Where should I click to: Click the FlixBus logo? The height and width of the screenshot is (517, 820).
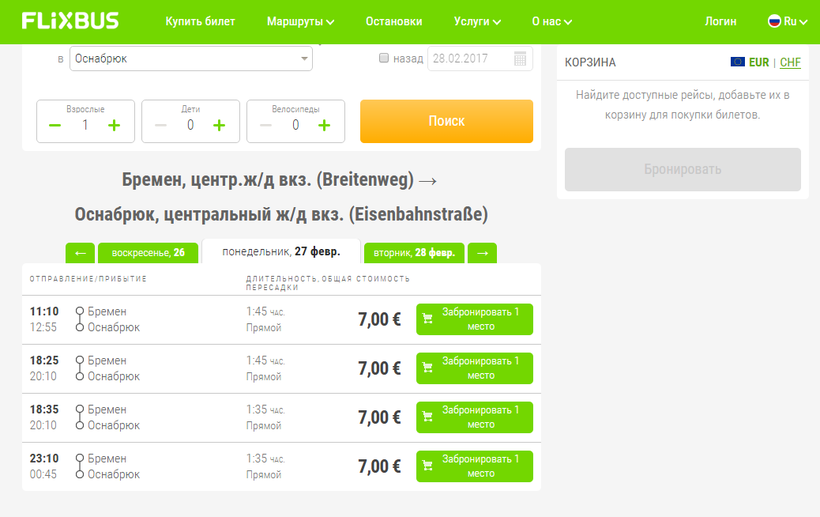(70, 21)
